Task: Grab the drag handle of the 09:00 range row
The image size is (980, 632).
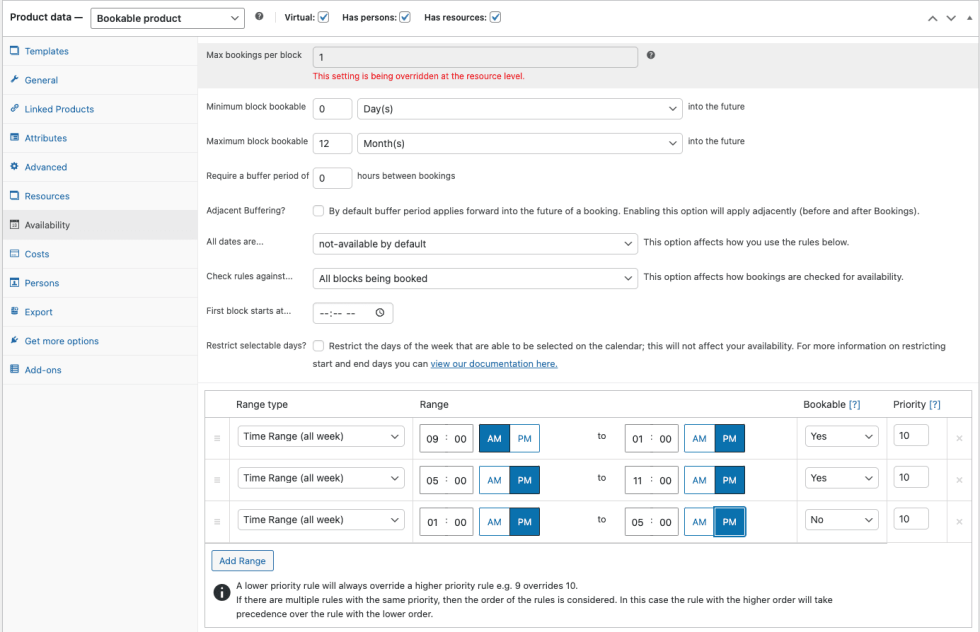Action: tap(218, 438)
